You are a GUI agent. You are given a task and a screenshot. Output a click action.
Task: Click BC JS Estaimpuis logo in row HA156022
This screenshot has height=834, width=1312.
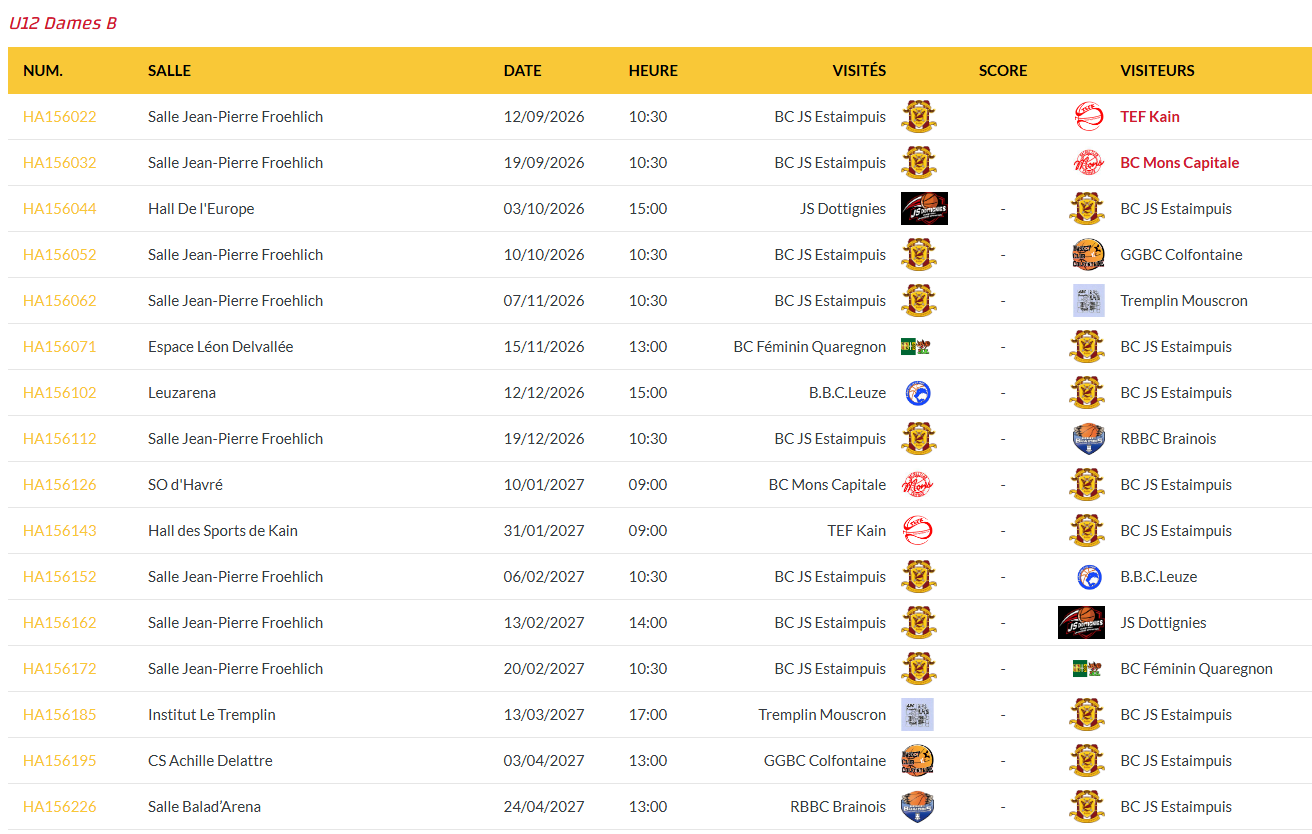pyautogui.click(x=918, y=117)
